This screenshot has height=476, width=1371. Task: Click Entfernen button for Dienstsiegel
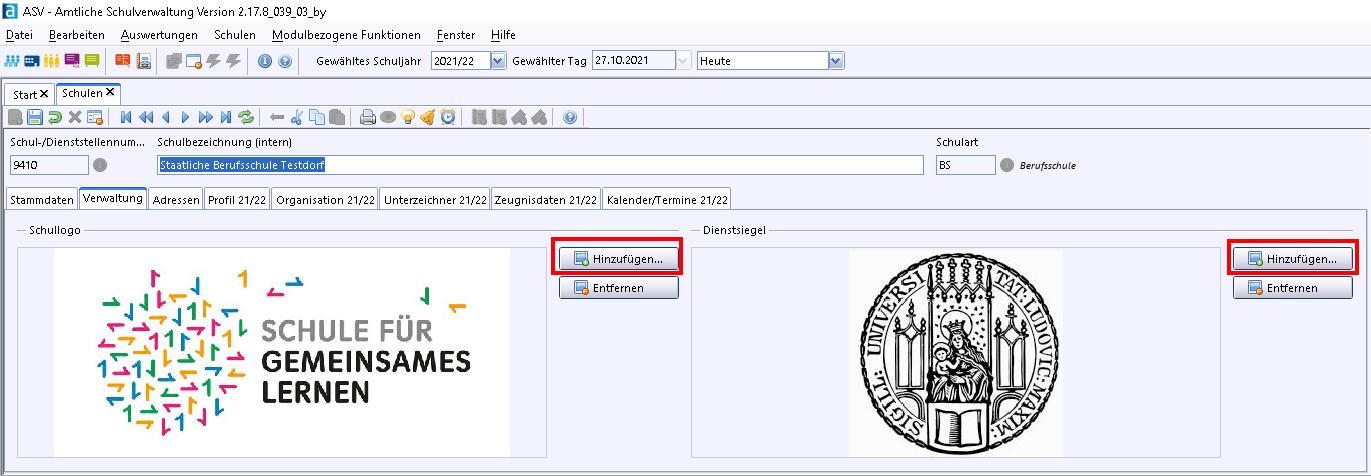pos(1293,288)
